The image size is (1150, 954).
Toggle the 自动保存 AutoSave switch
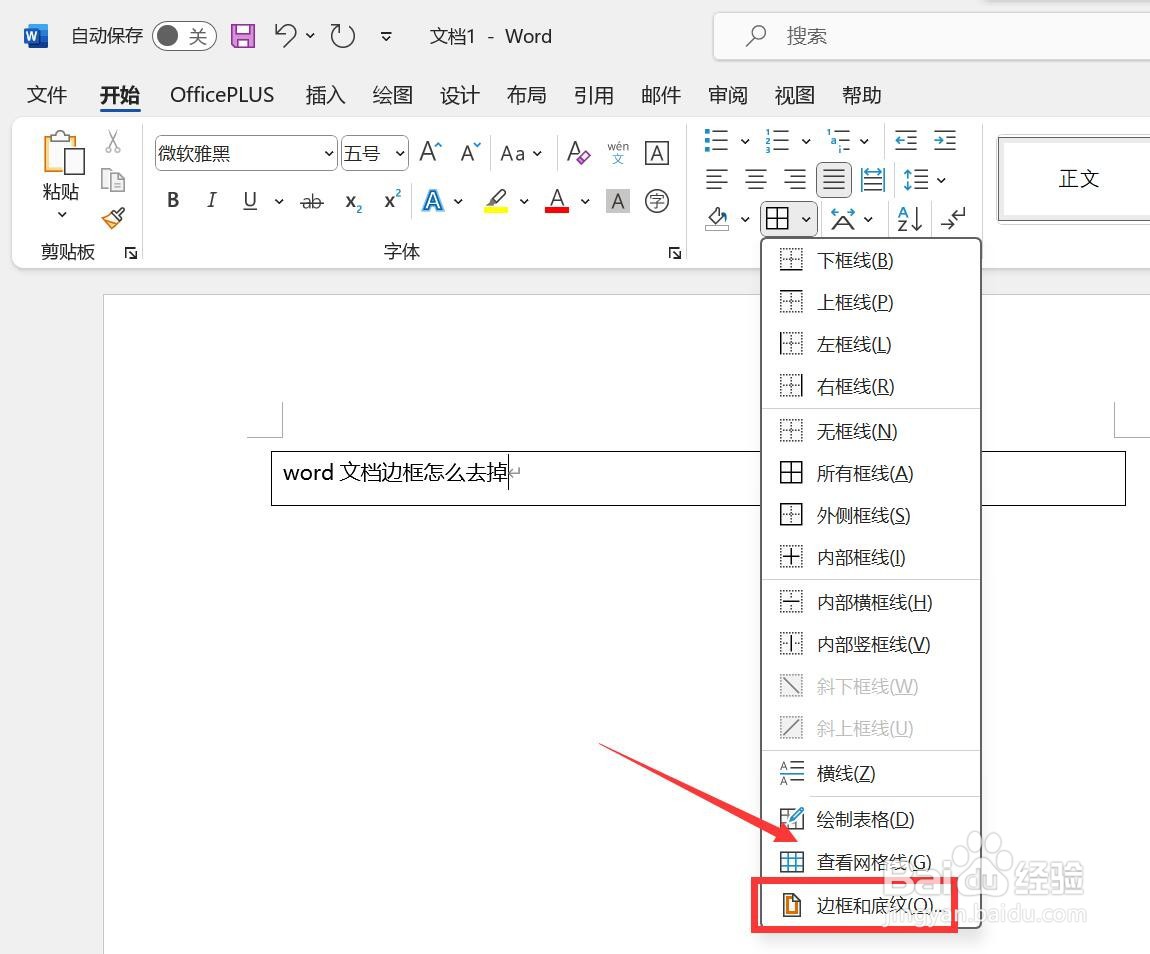[184, 34]
